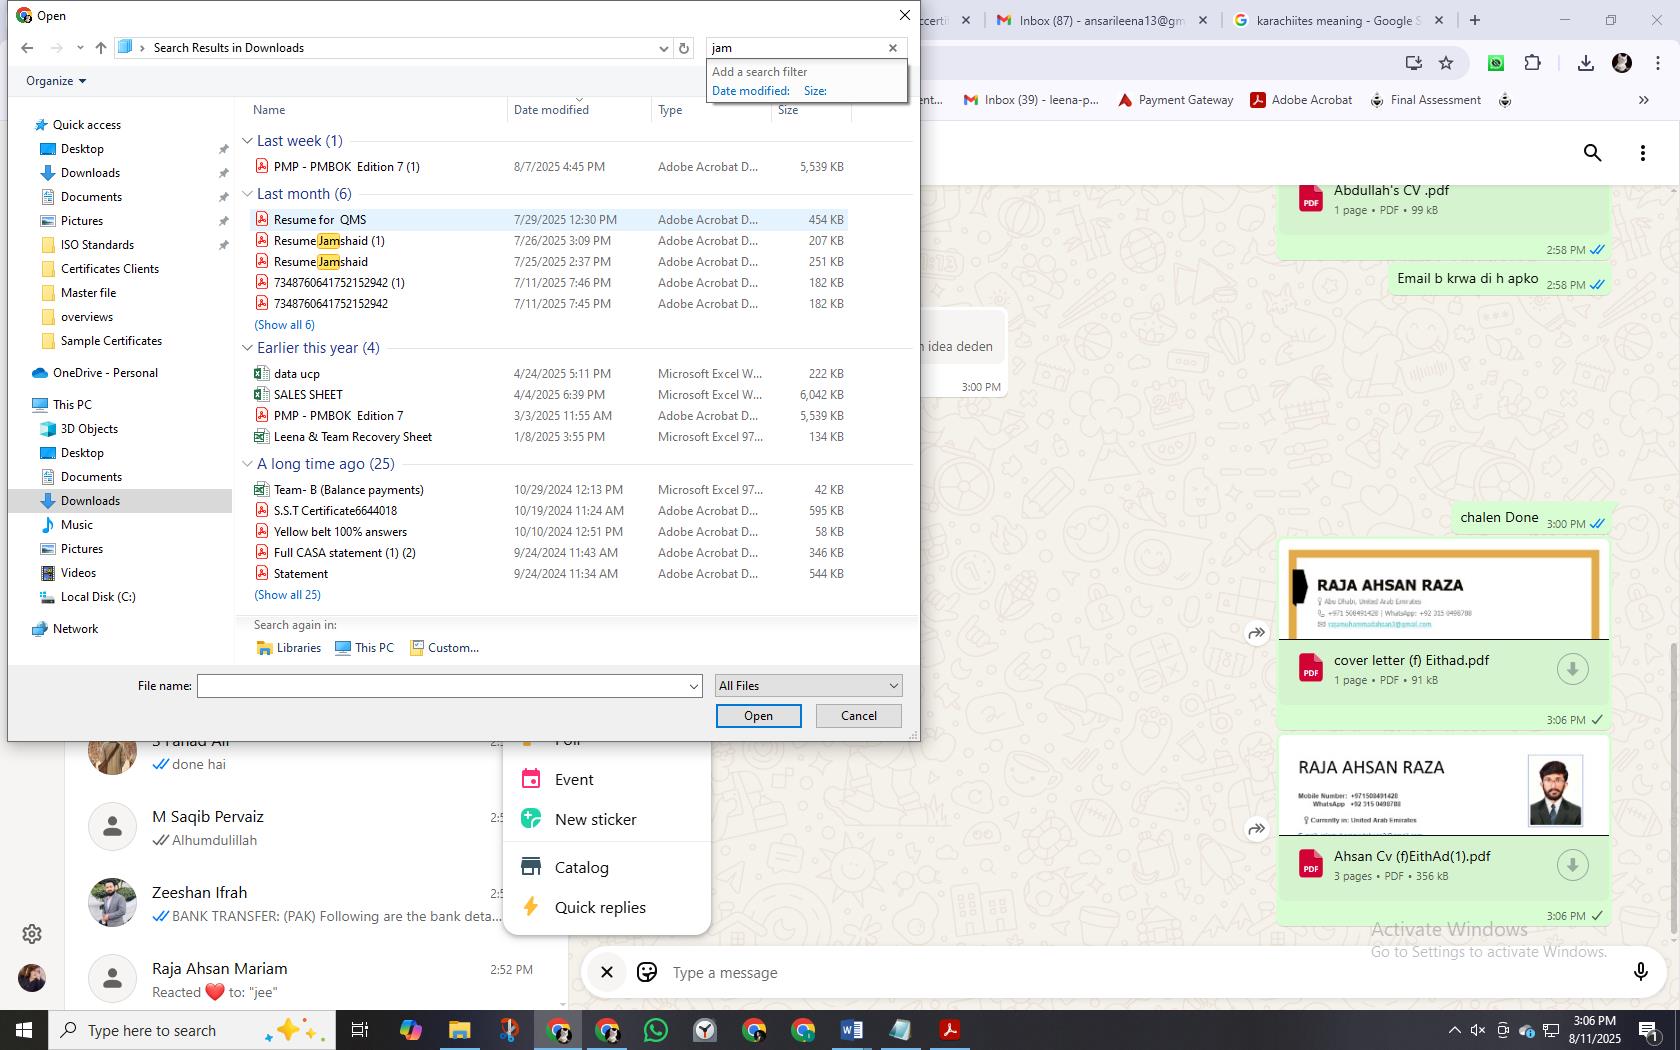Go up one folder level arrow
This screenshot has width=1680, height=1050.
[101, 48]
